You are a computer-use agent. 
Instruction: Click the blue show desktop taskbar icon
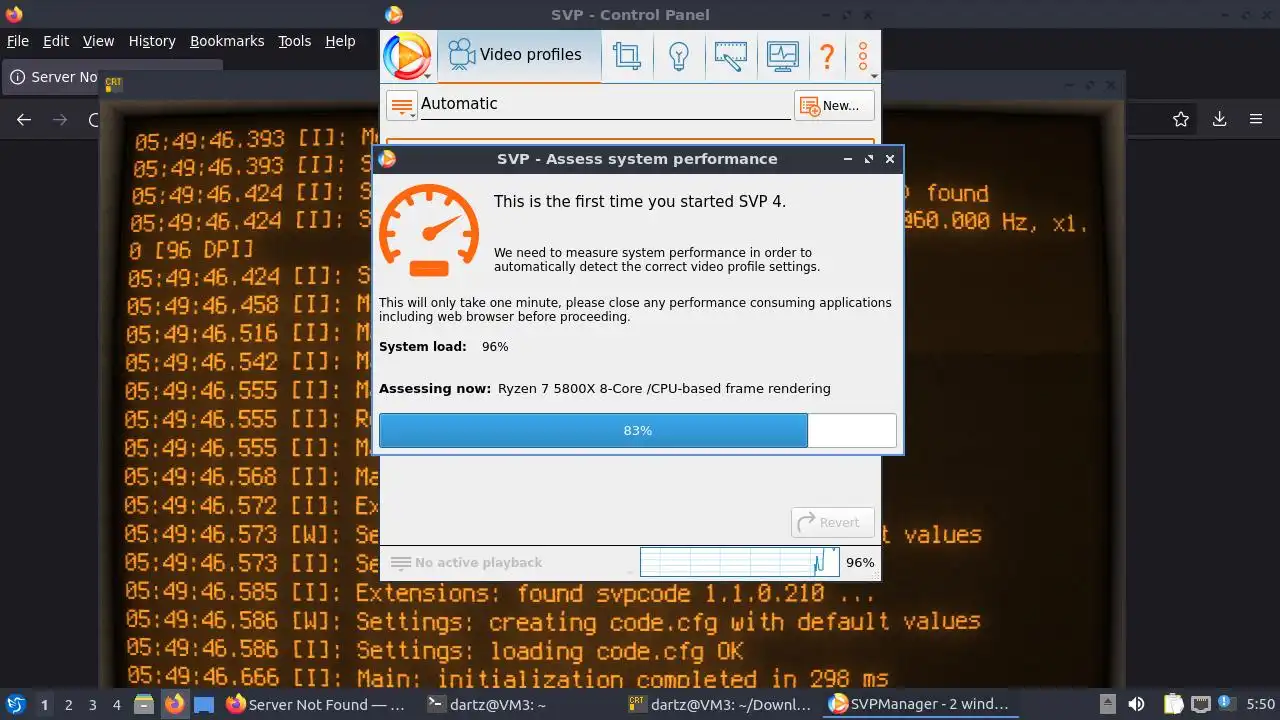point(204,704)
